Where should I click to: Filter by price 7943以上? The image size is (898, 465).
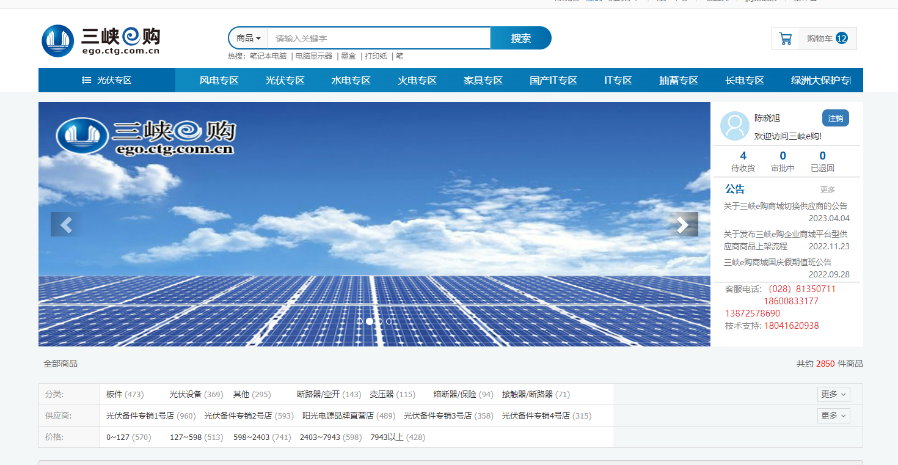tap(397, 437)
